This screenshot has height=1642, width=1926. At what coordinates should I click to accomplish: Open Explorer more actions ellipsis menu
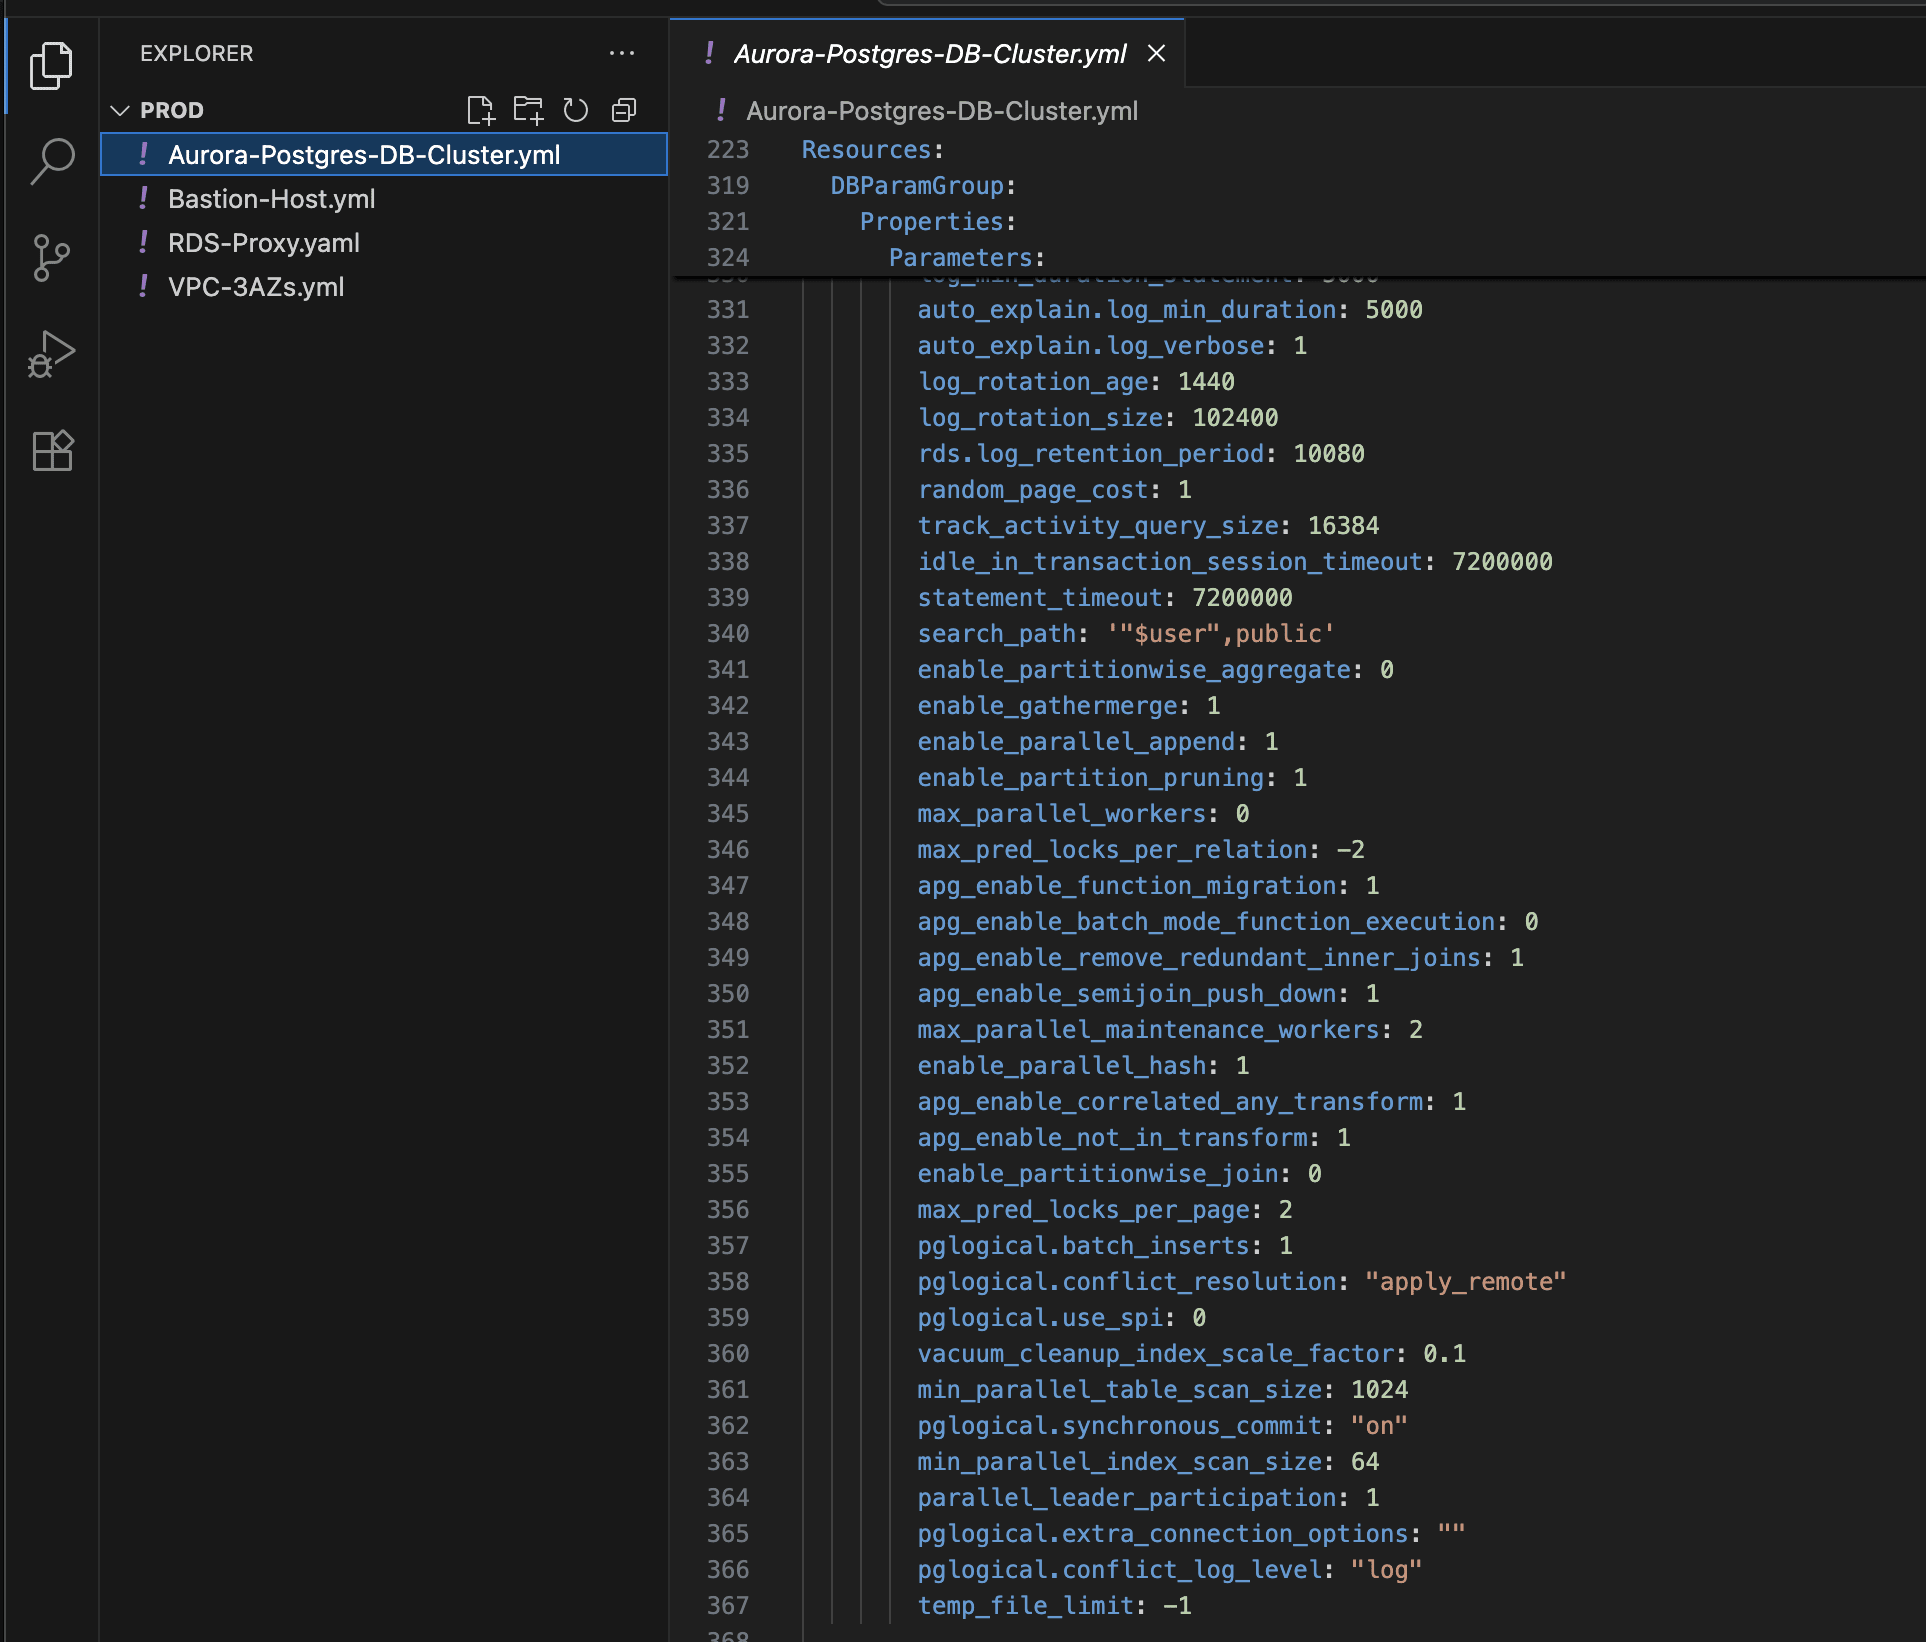click(x=622, y=53)
